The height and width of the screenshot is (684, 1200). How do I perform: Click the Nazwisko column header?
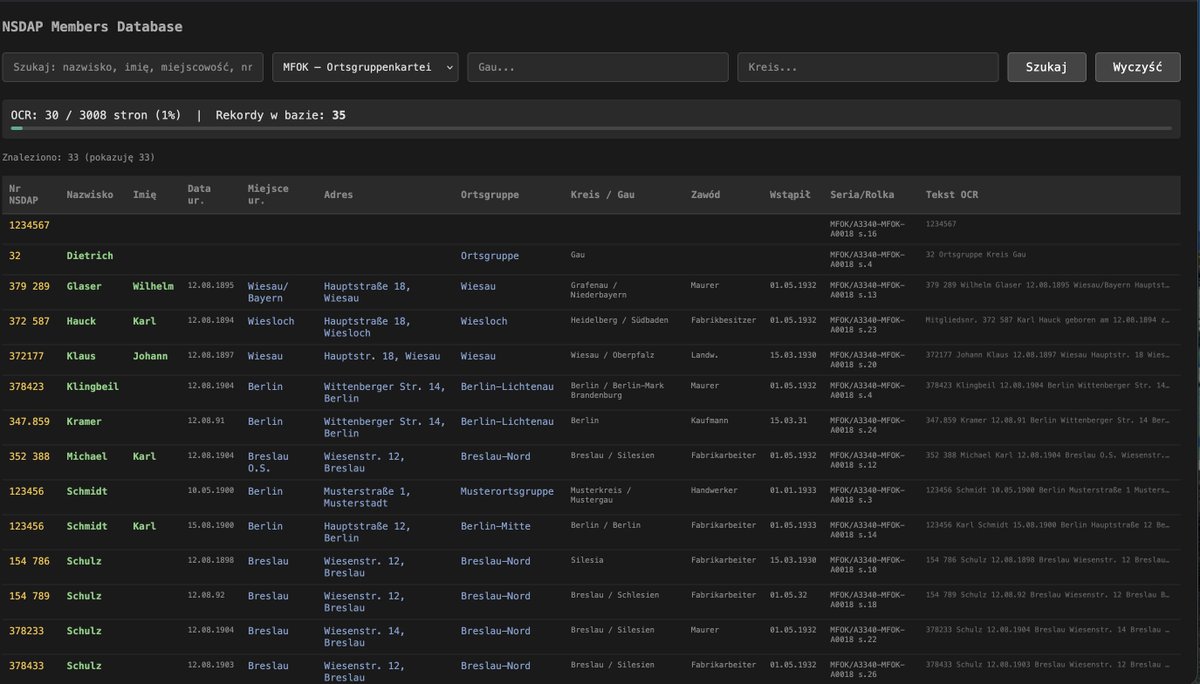point(90,195)
